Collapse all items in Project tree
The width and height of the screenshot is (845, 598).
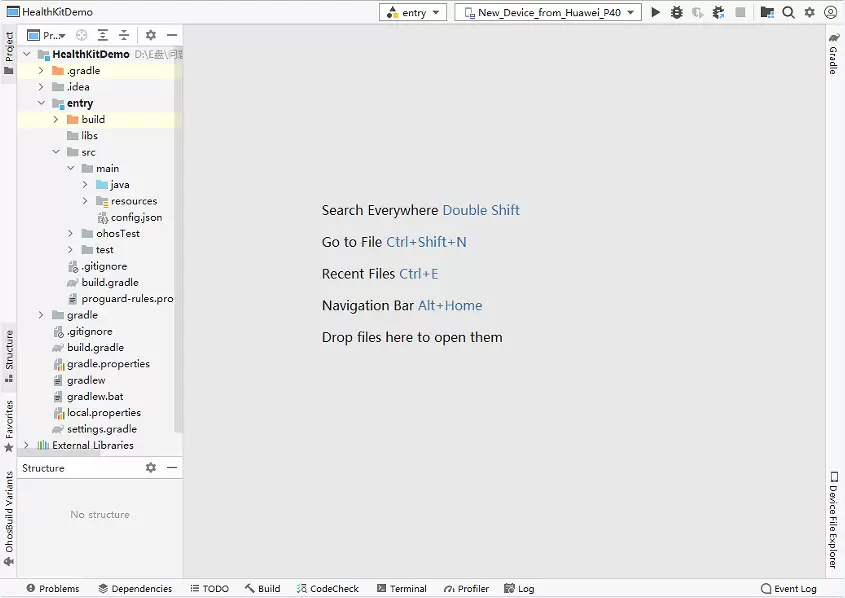point(124,35)
